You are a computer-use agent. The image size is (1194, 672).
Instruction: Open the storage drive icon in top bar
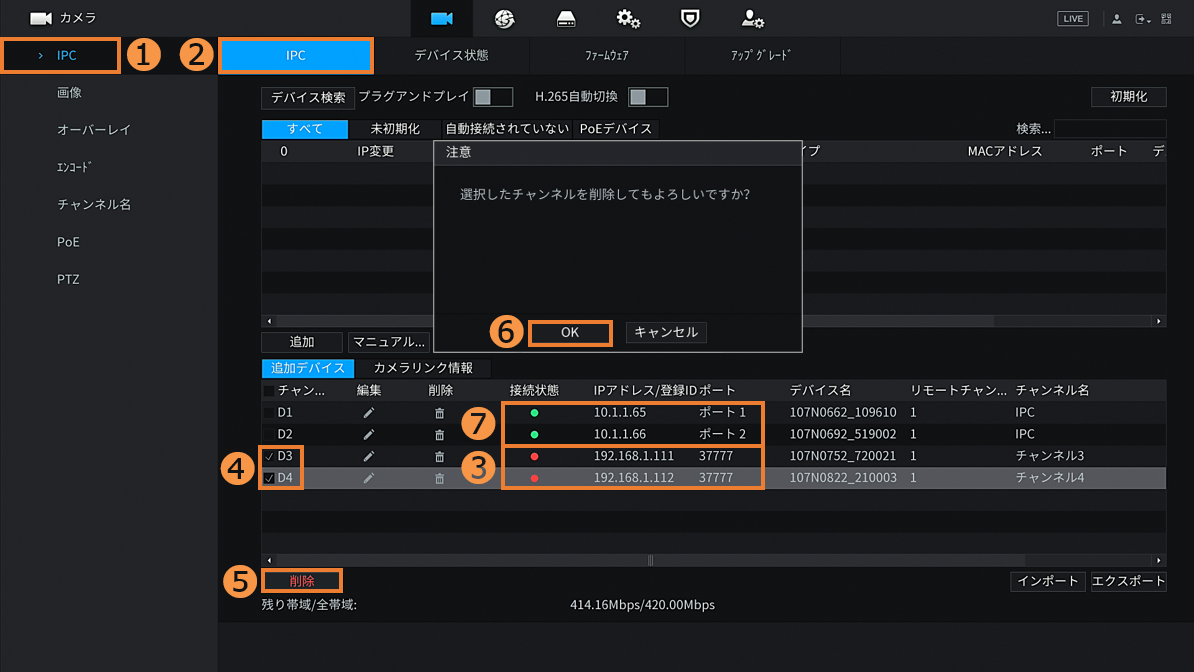click(x=566, y=19)
